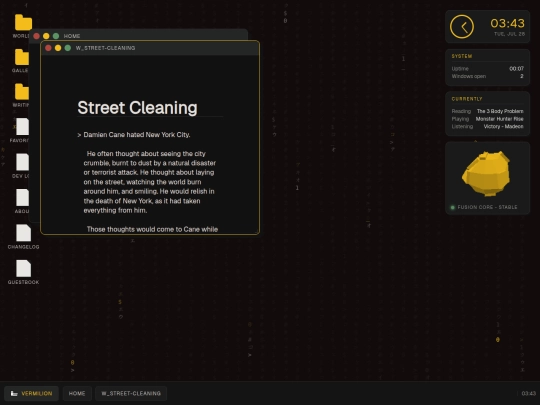Image resolution: width=540 pixels, height=405 pixels.
Task: Open the World folder on the desktop
Action: [x=23, y=23]
